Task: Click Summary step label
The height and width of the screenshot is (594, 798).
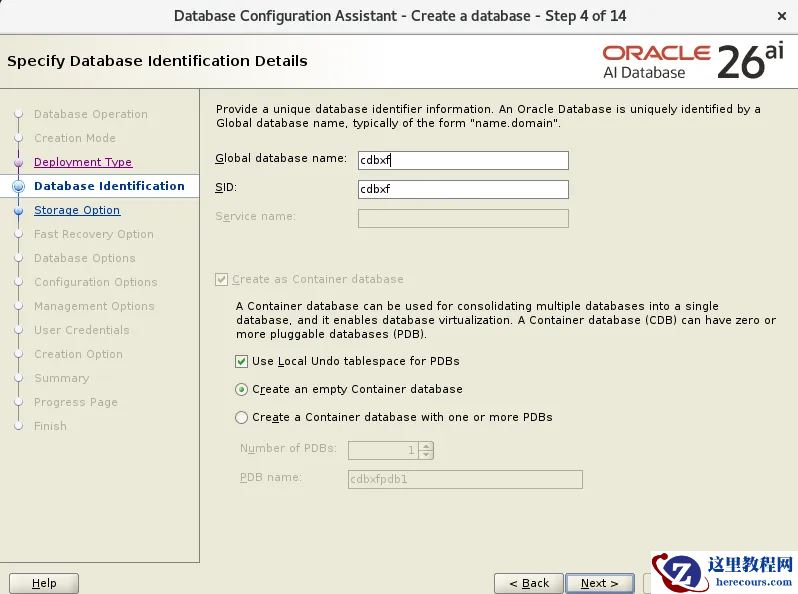Action: (62, 378)
